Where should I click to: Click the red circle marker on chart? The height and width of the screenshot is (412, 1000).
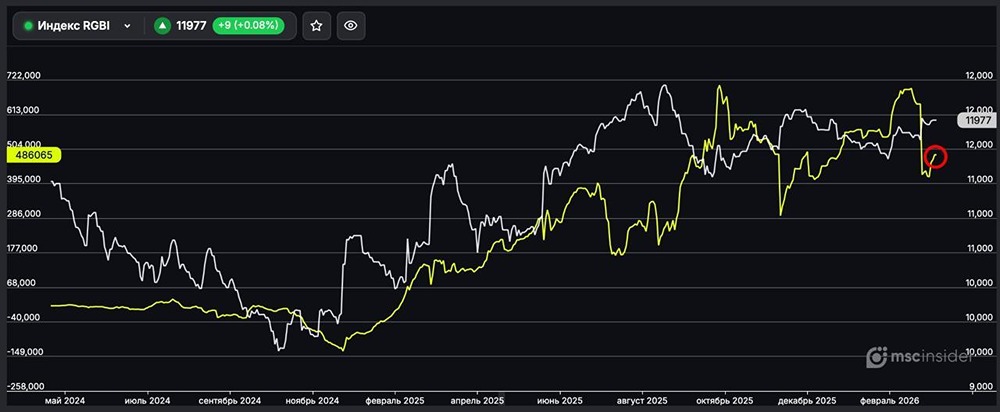click(x=936, y=157)
